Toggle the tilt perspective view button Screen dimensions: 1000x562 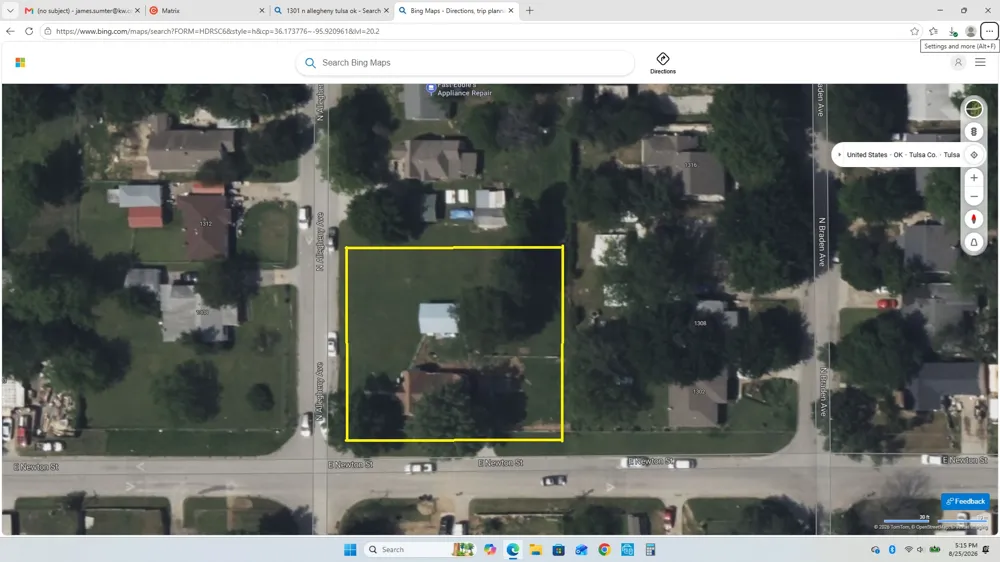click(x=974, y=242)
